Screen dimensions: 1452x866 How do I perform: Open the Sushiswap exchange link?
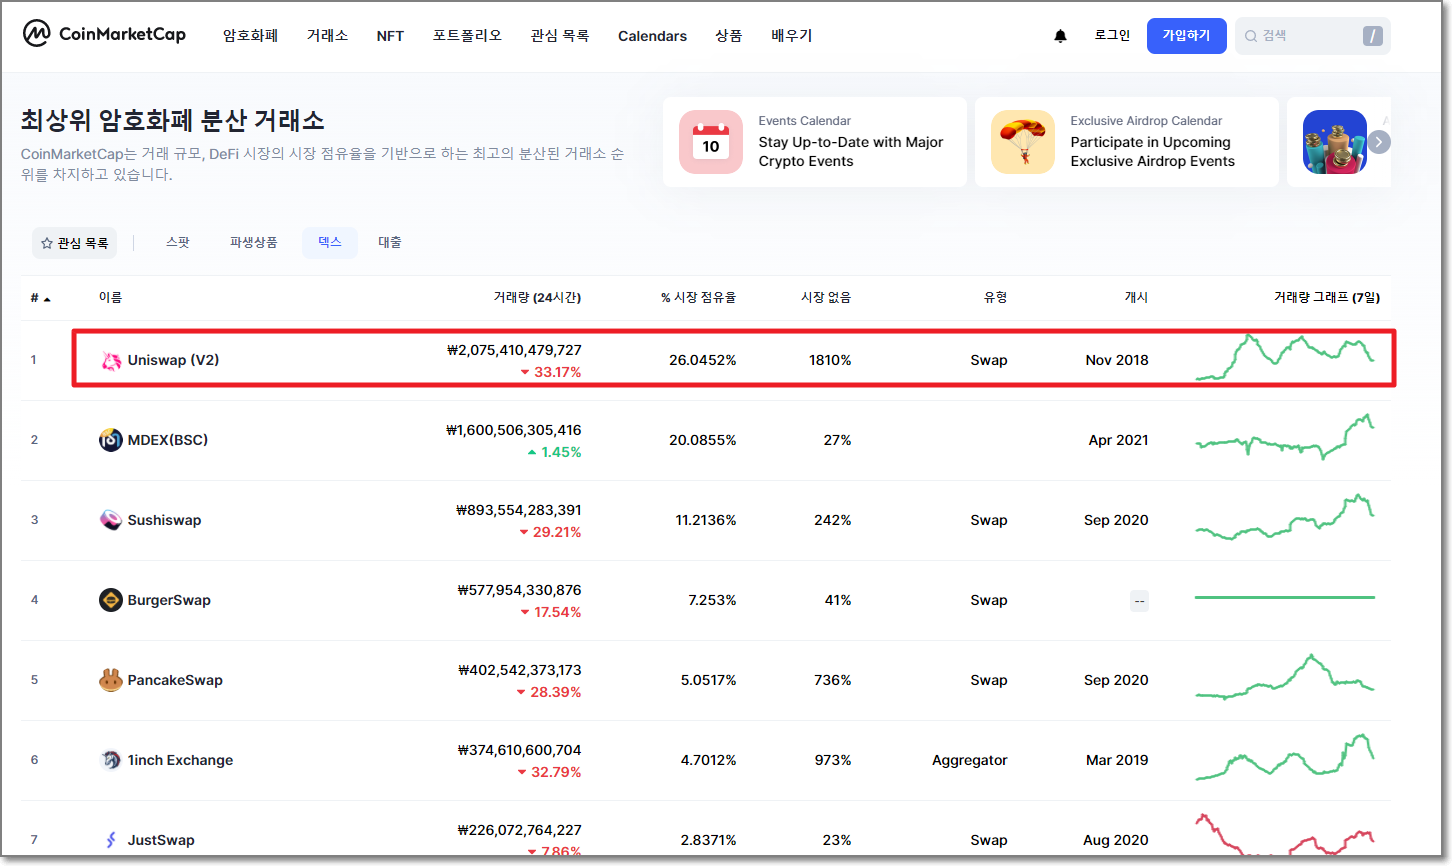(164, 520)
